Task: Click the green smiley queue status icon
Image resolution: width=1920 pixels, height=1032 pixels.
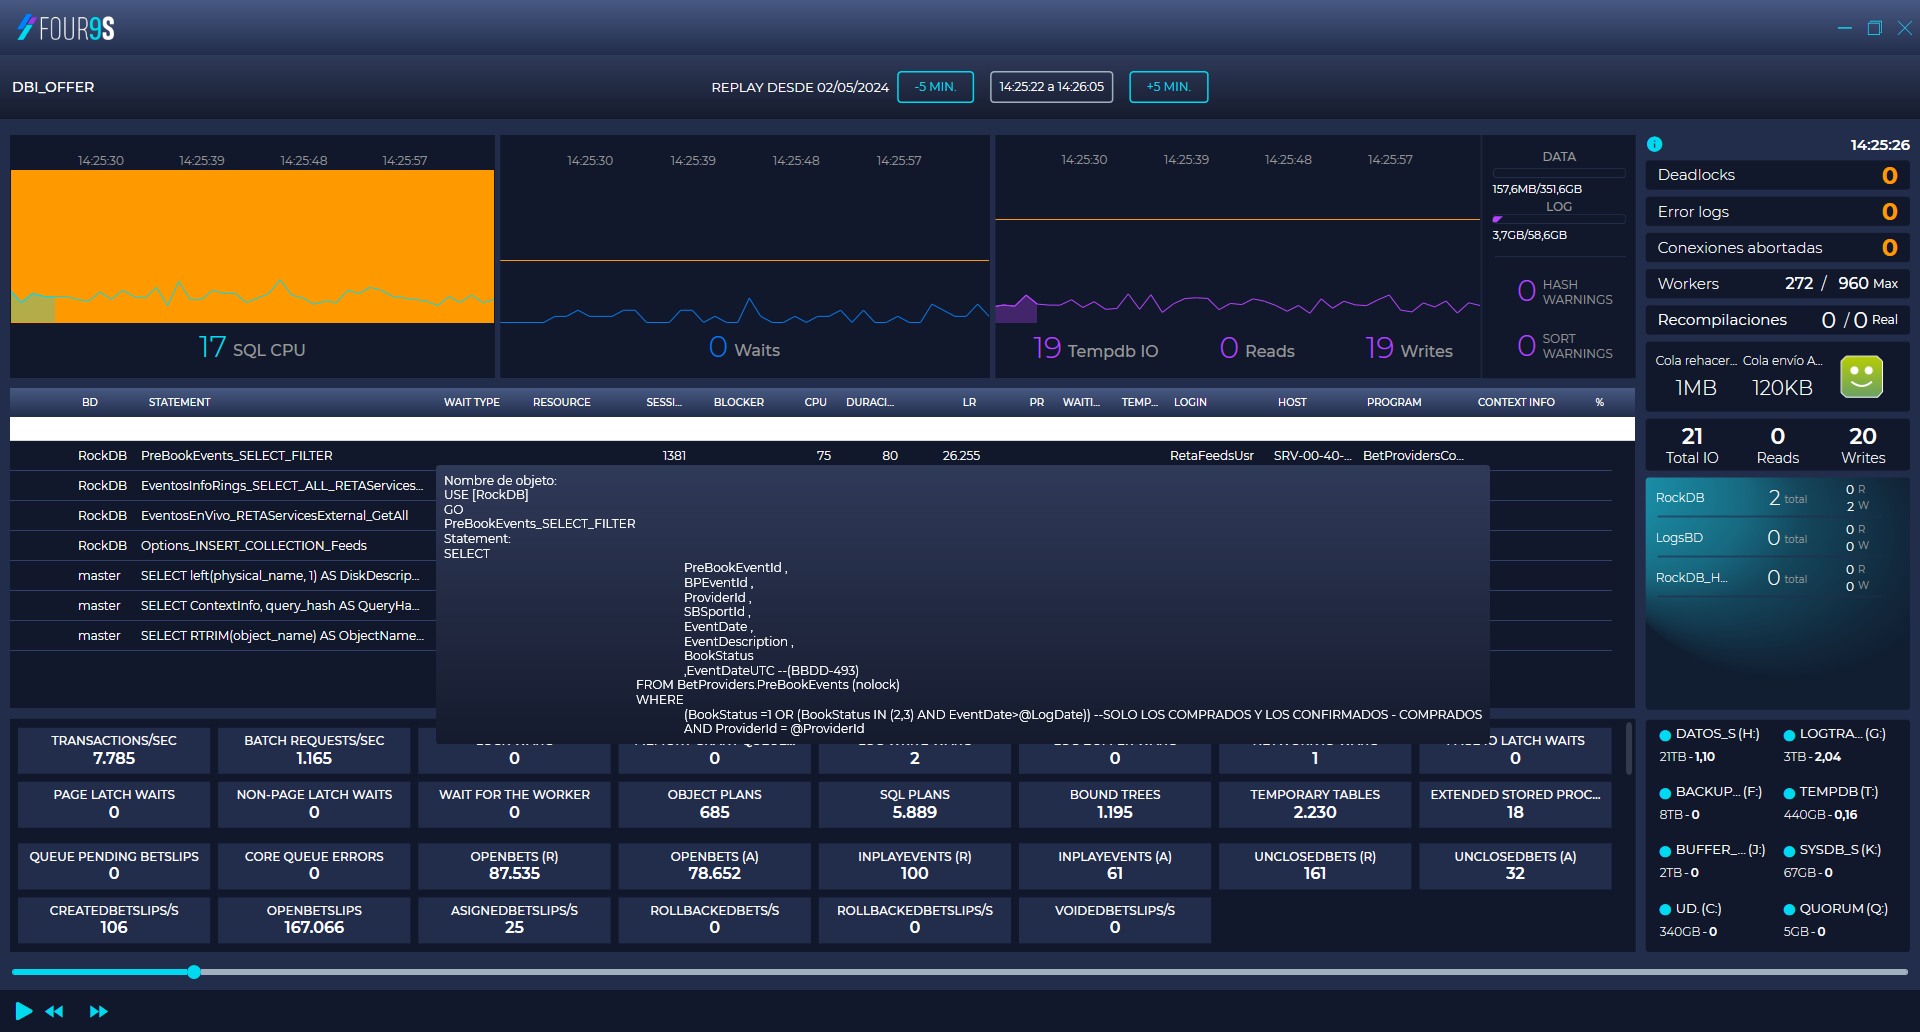Action: click(1861, 376)
